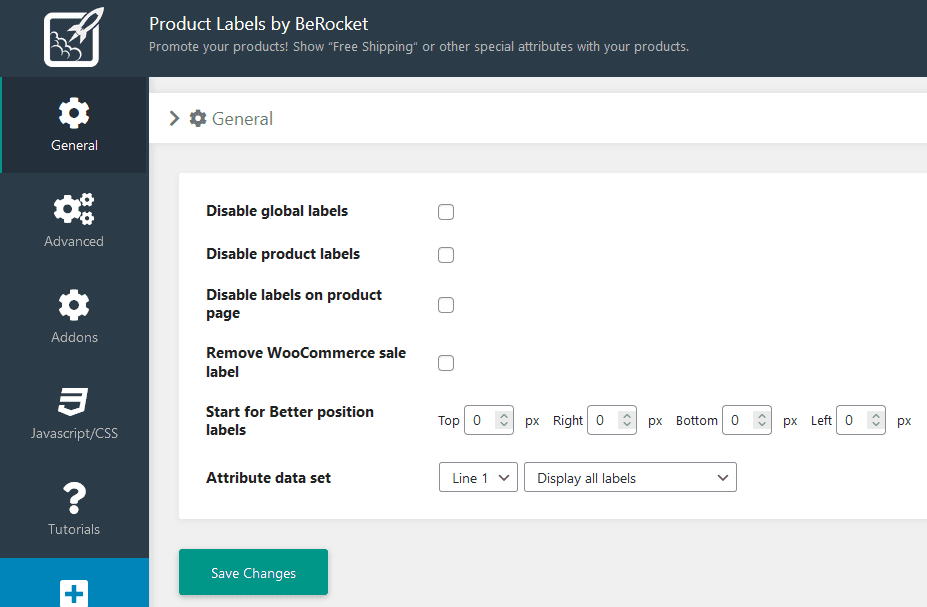Switch to the Advanced tab label
The image size is (927, 607).
coord(74,241)
